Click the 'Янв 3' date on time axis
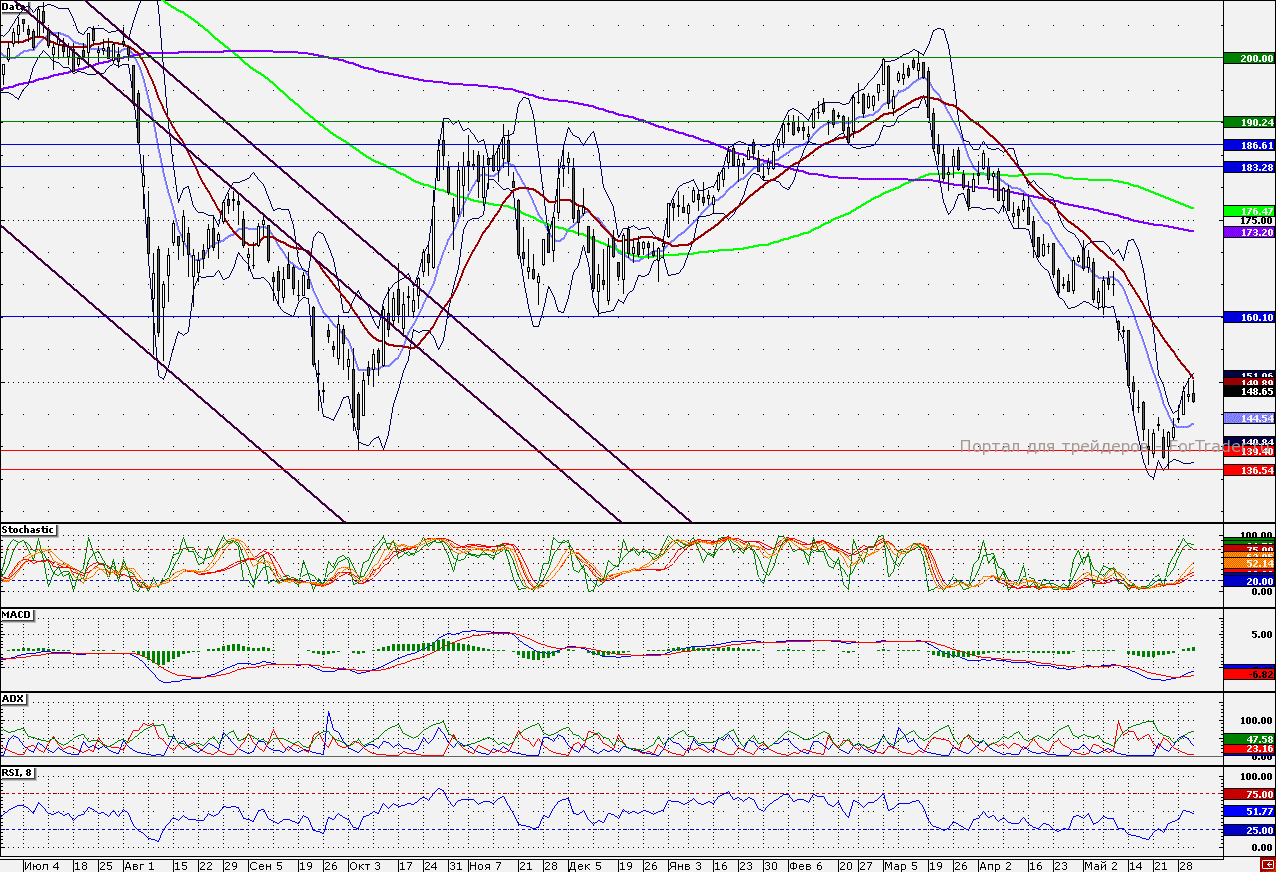This screenshot has width=1276, height=872. point(685,865)
